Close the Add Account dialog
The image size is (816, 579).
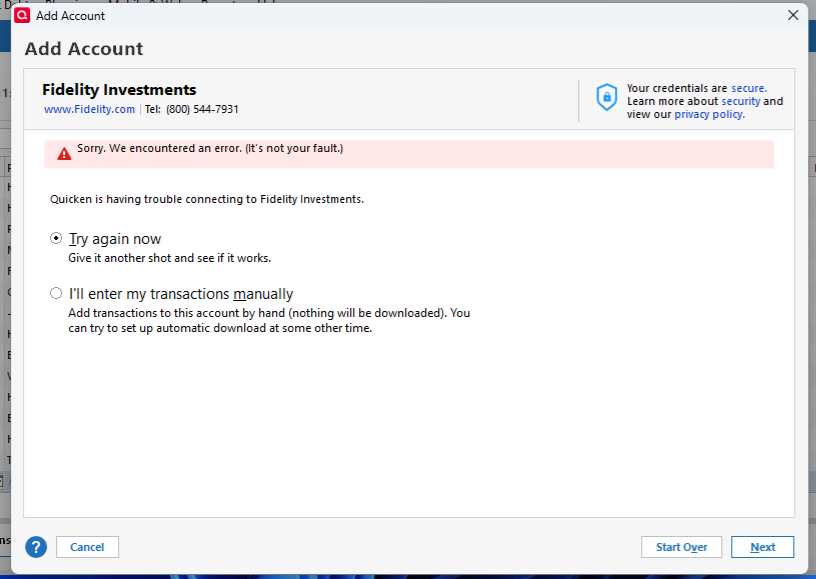(793, 15)
